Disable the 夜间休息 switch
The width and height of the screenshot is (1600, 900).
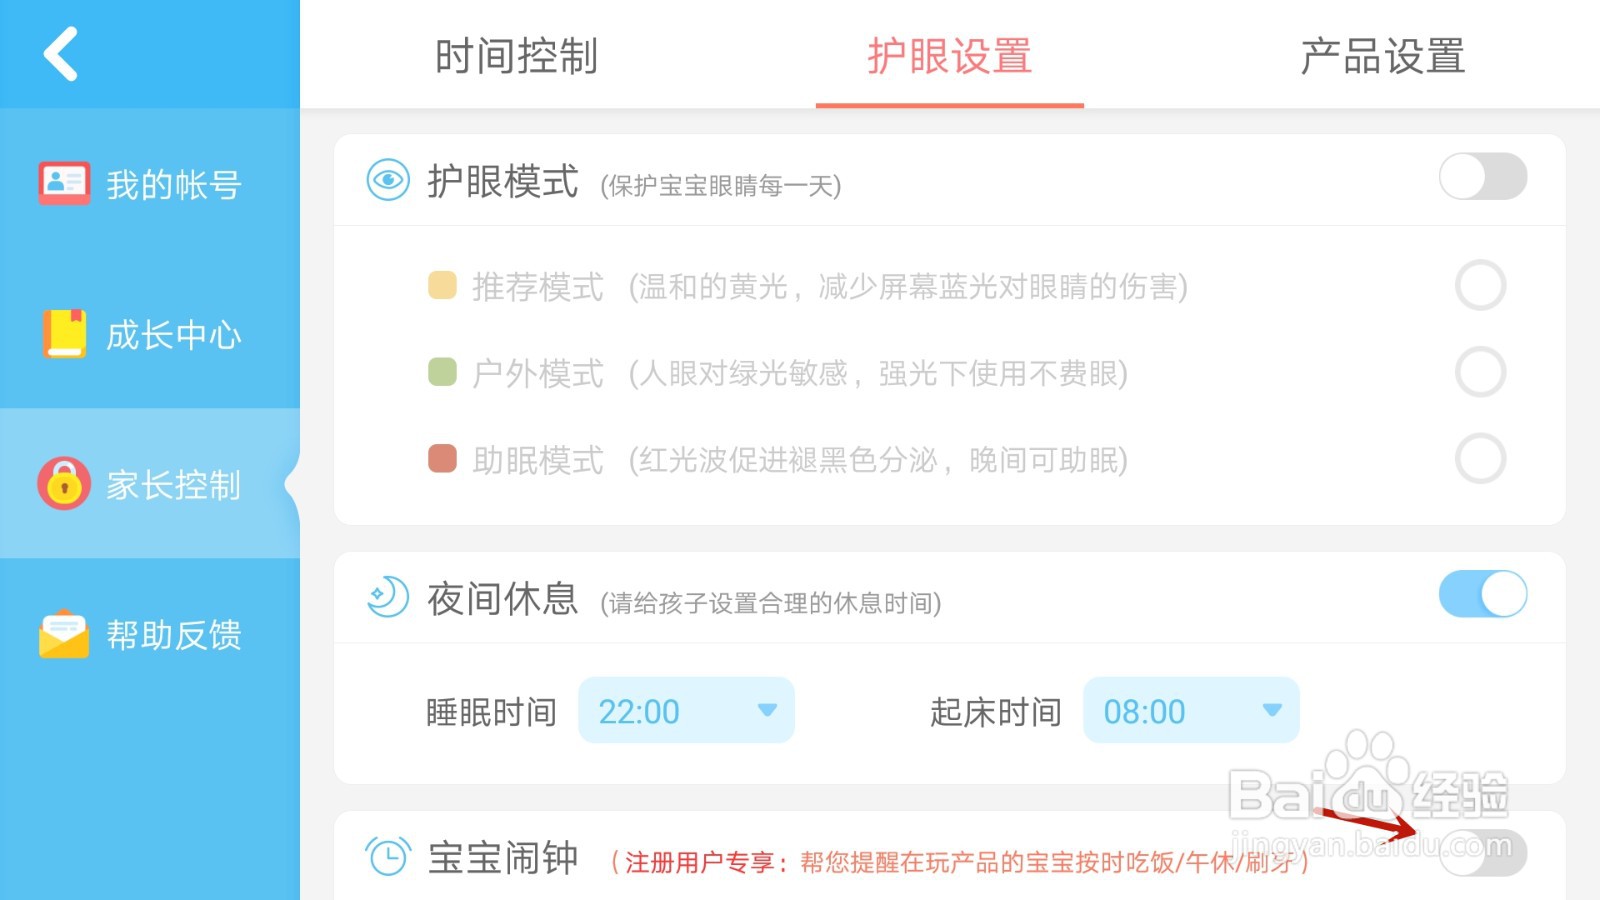[1481, 594]
